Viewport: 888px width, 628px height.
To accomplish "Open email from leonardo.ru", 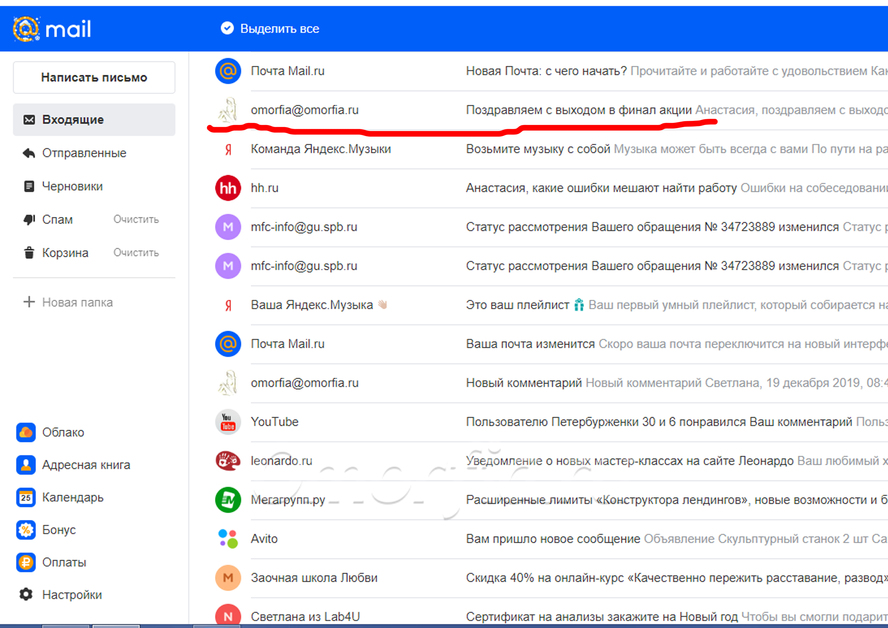I will pyautogui.click(x=548, y=461).
